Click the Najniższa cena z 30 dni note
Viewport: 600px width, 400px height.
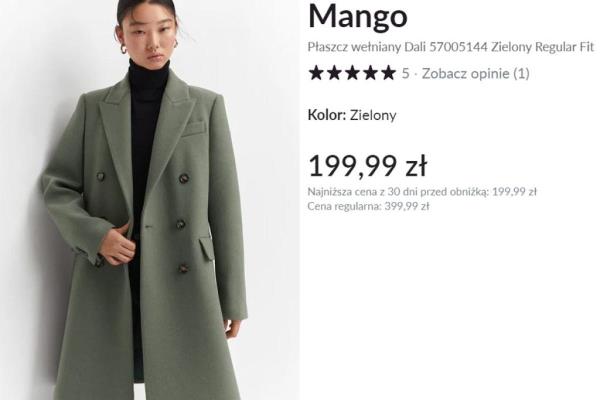(422, 191)
